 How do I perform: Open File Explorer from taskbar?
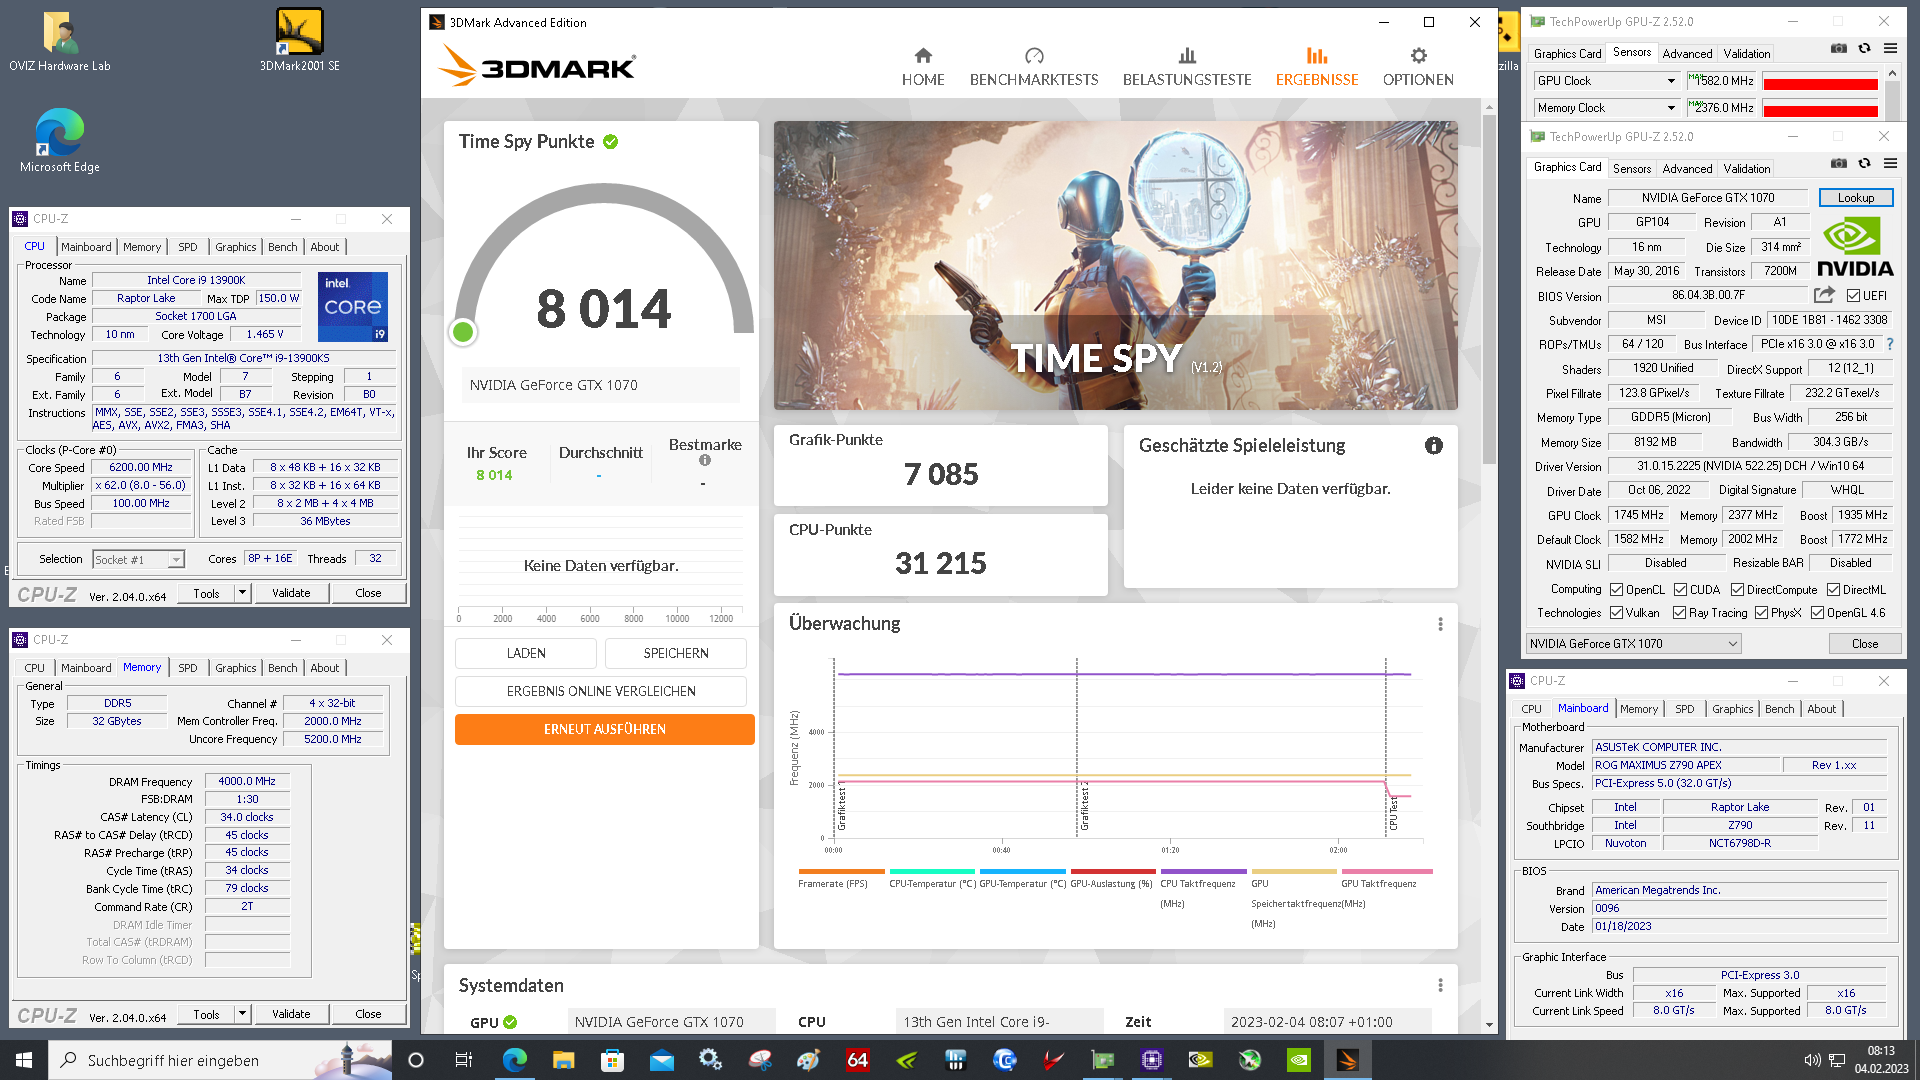(563, 1060)
